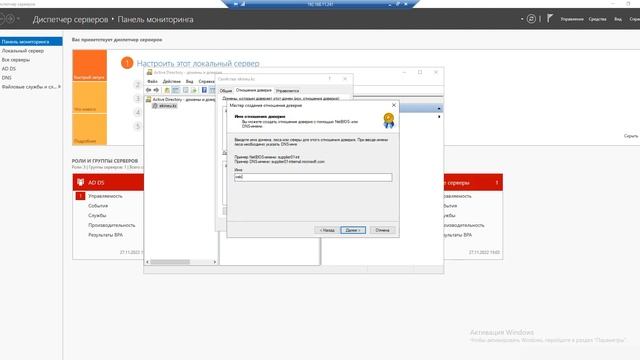640x360 pixels.
Task: Select the domain node under Active Directory
Action: pyautogui.click(x=168, y=106)
